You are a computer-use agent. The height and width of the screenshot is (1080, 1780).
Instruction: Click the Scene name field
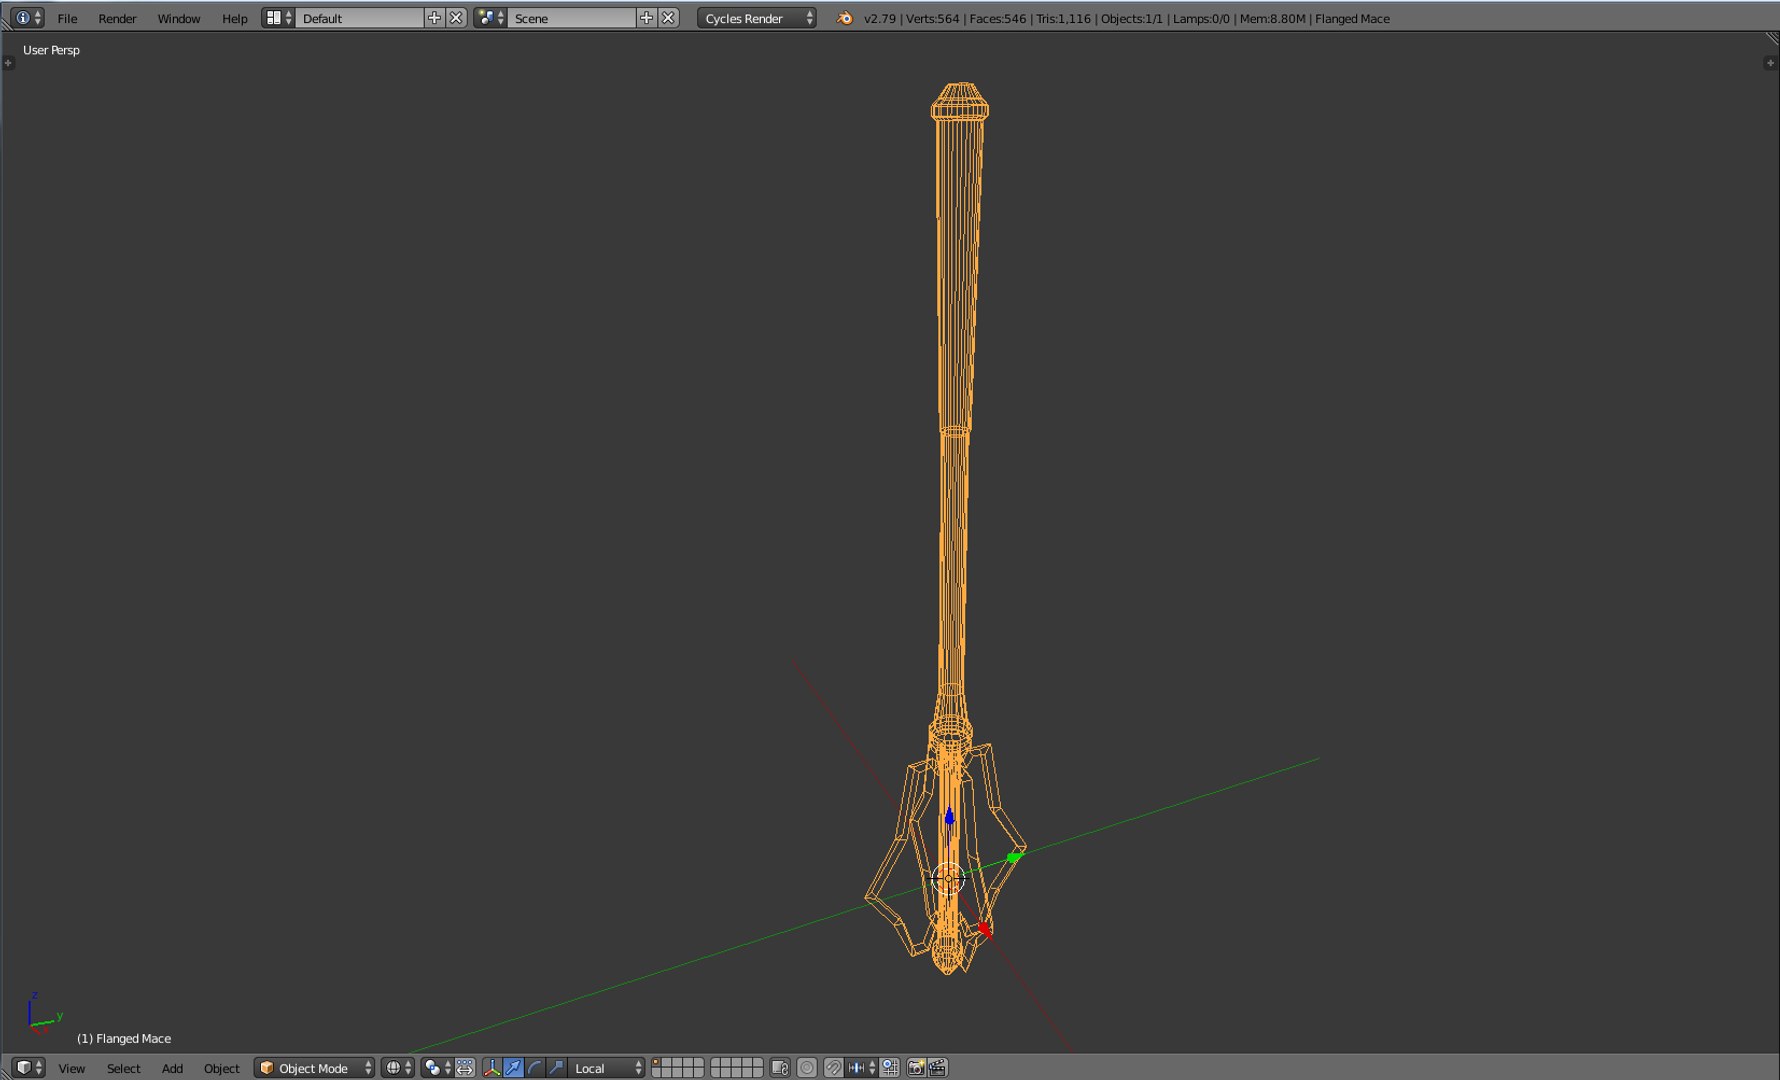[x=572, y=18]
